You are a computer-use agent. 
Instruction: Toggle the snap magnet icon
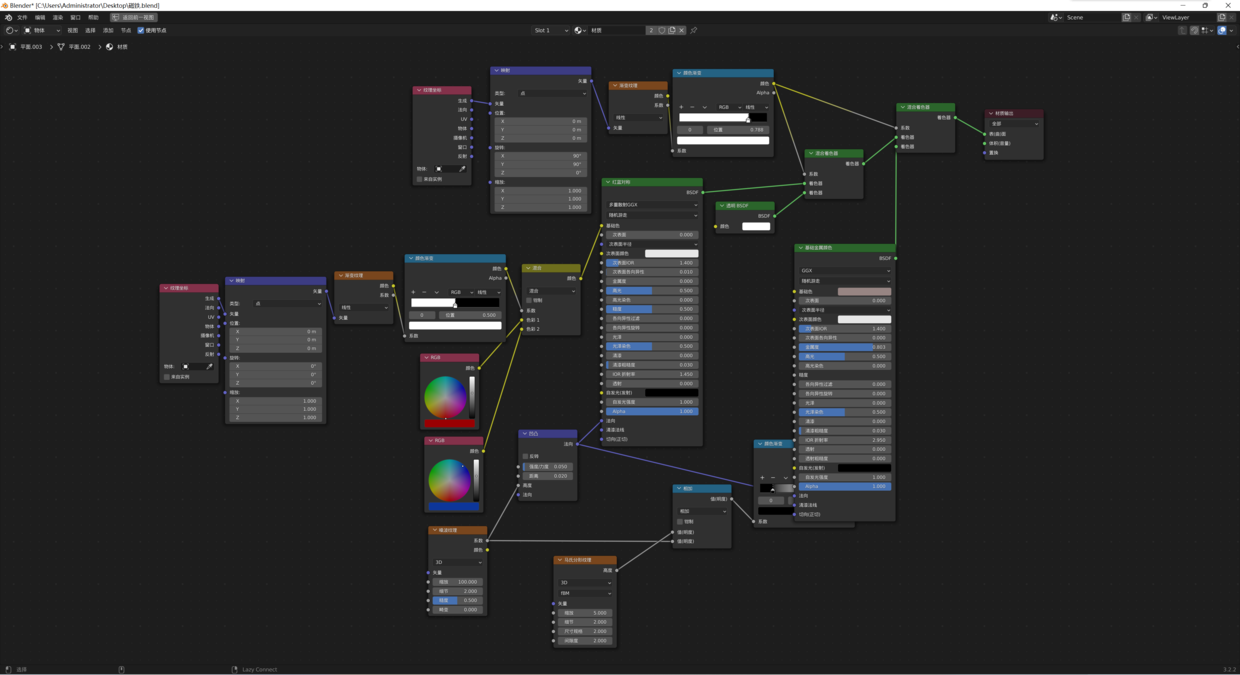(x=1194, y=30)
